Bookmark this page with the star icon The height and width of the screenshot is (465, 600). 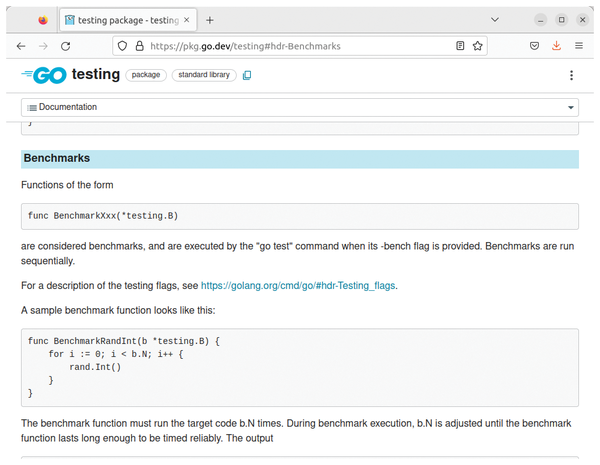tap(478, 46)
